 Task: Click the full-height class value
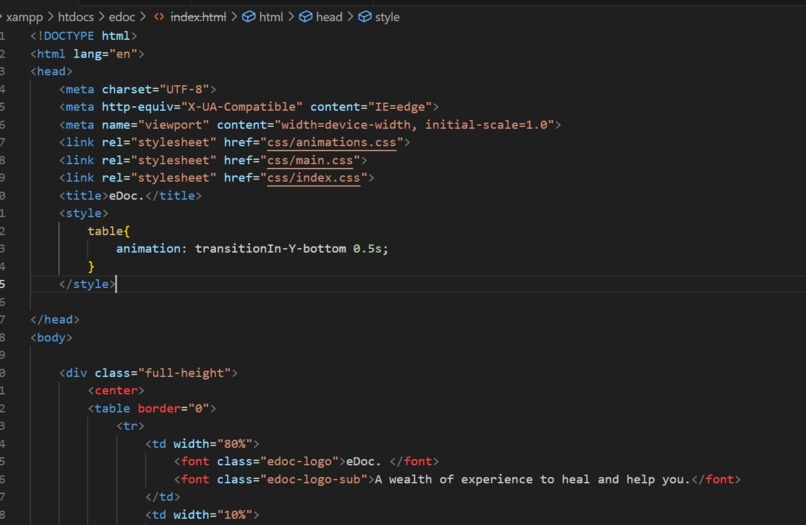click(185, 373)
